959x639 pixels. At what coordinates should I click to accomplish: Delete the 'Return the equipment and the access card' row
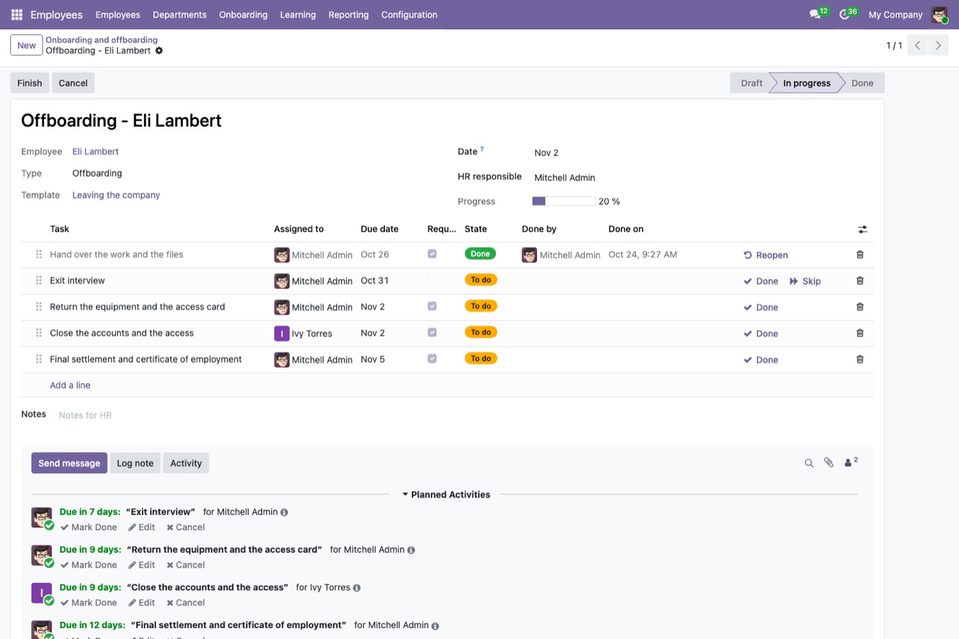click(x=860, y=307)
